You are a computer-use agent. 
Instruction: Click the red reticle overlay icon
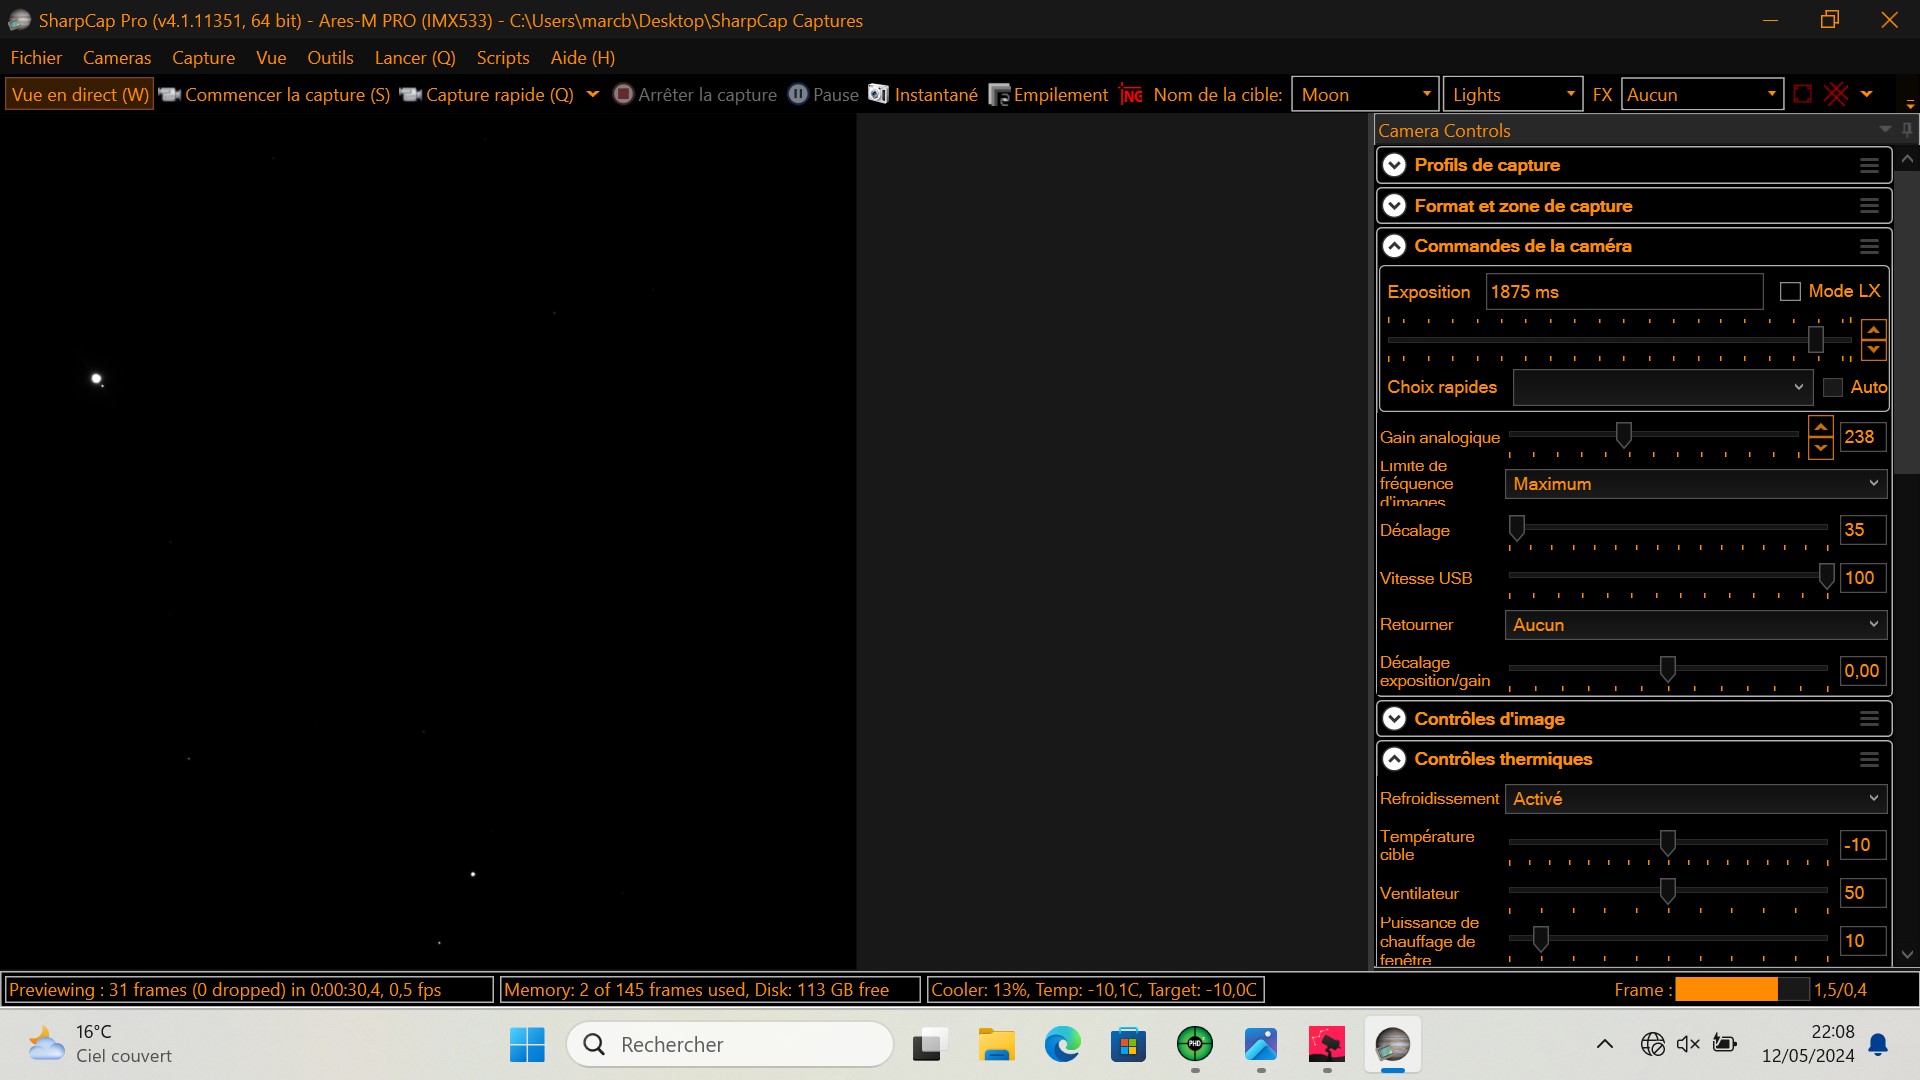1836,94
